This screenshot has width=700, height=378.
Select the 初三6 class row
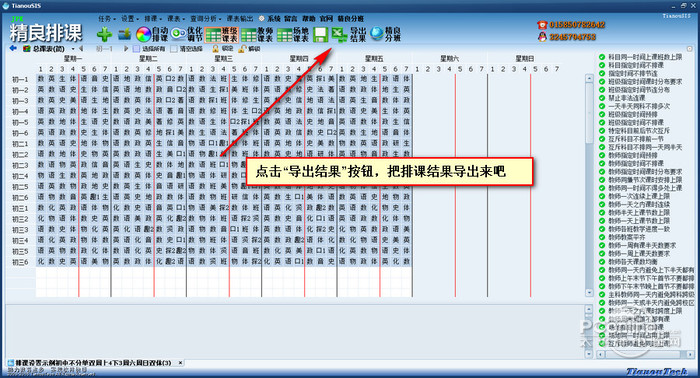[x=20, y=262]
